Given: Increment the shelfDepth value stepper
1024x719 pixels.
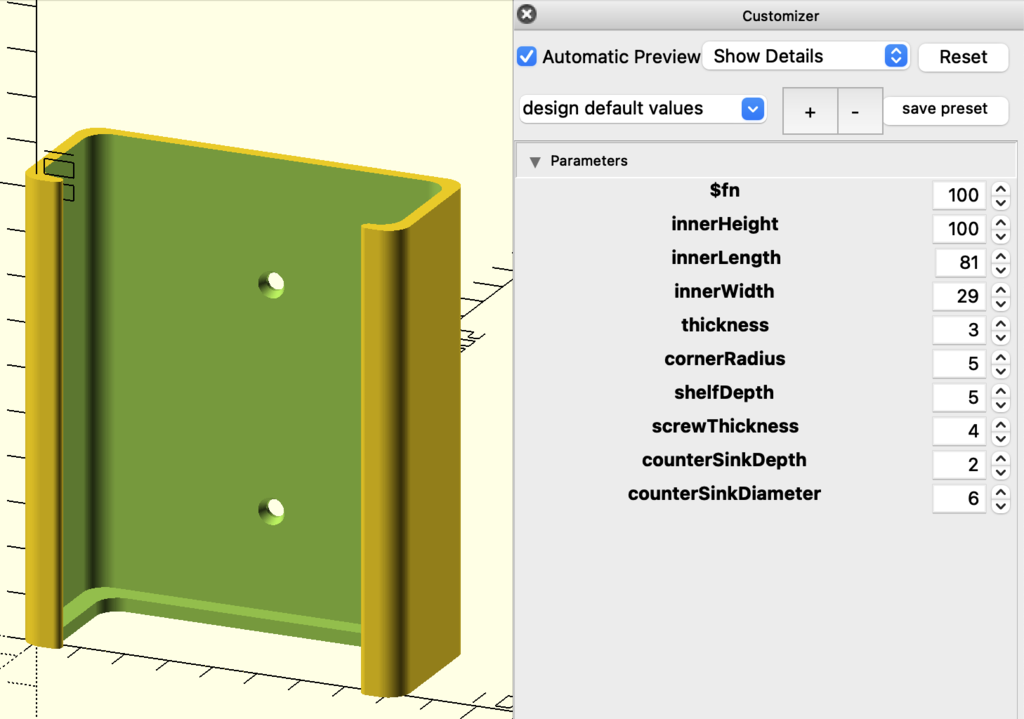Looking at the screenshot, I should [x=1000, y=391].
